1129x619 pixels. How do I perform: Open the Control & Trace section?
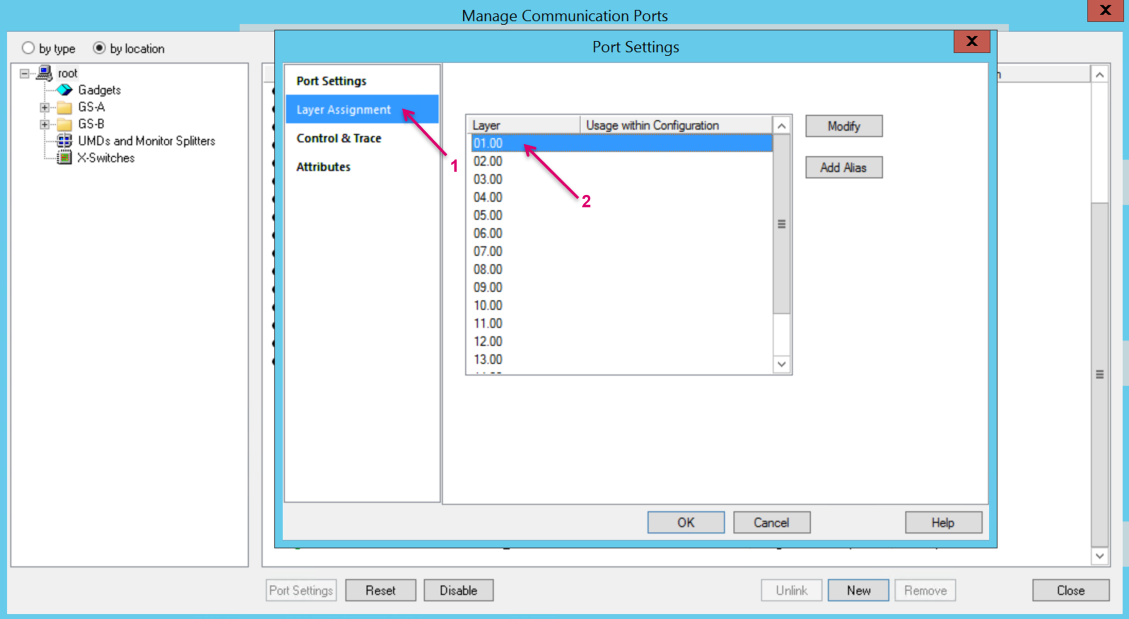[338, 138]
